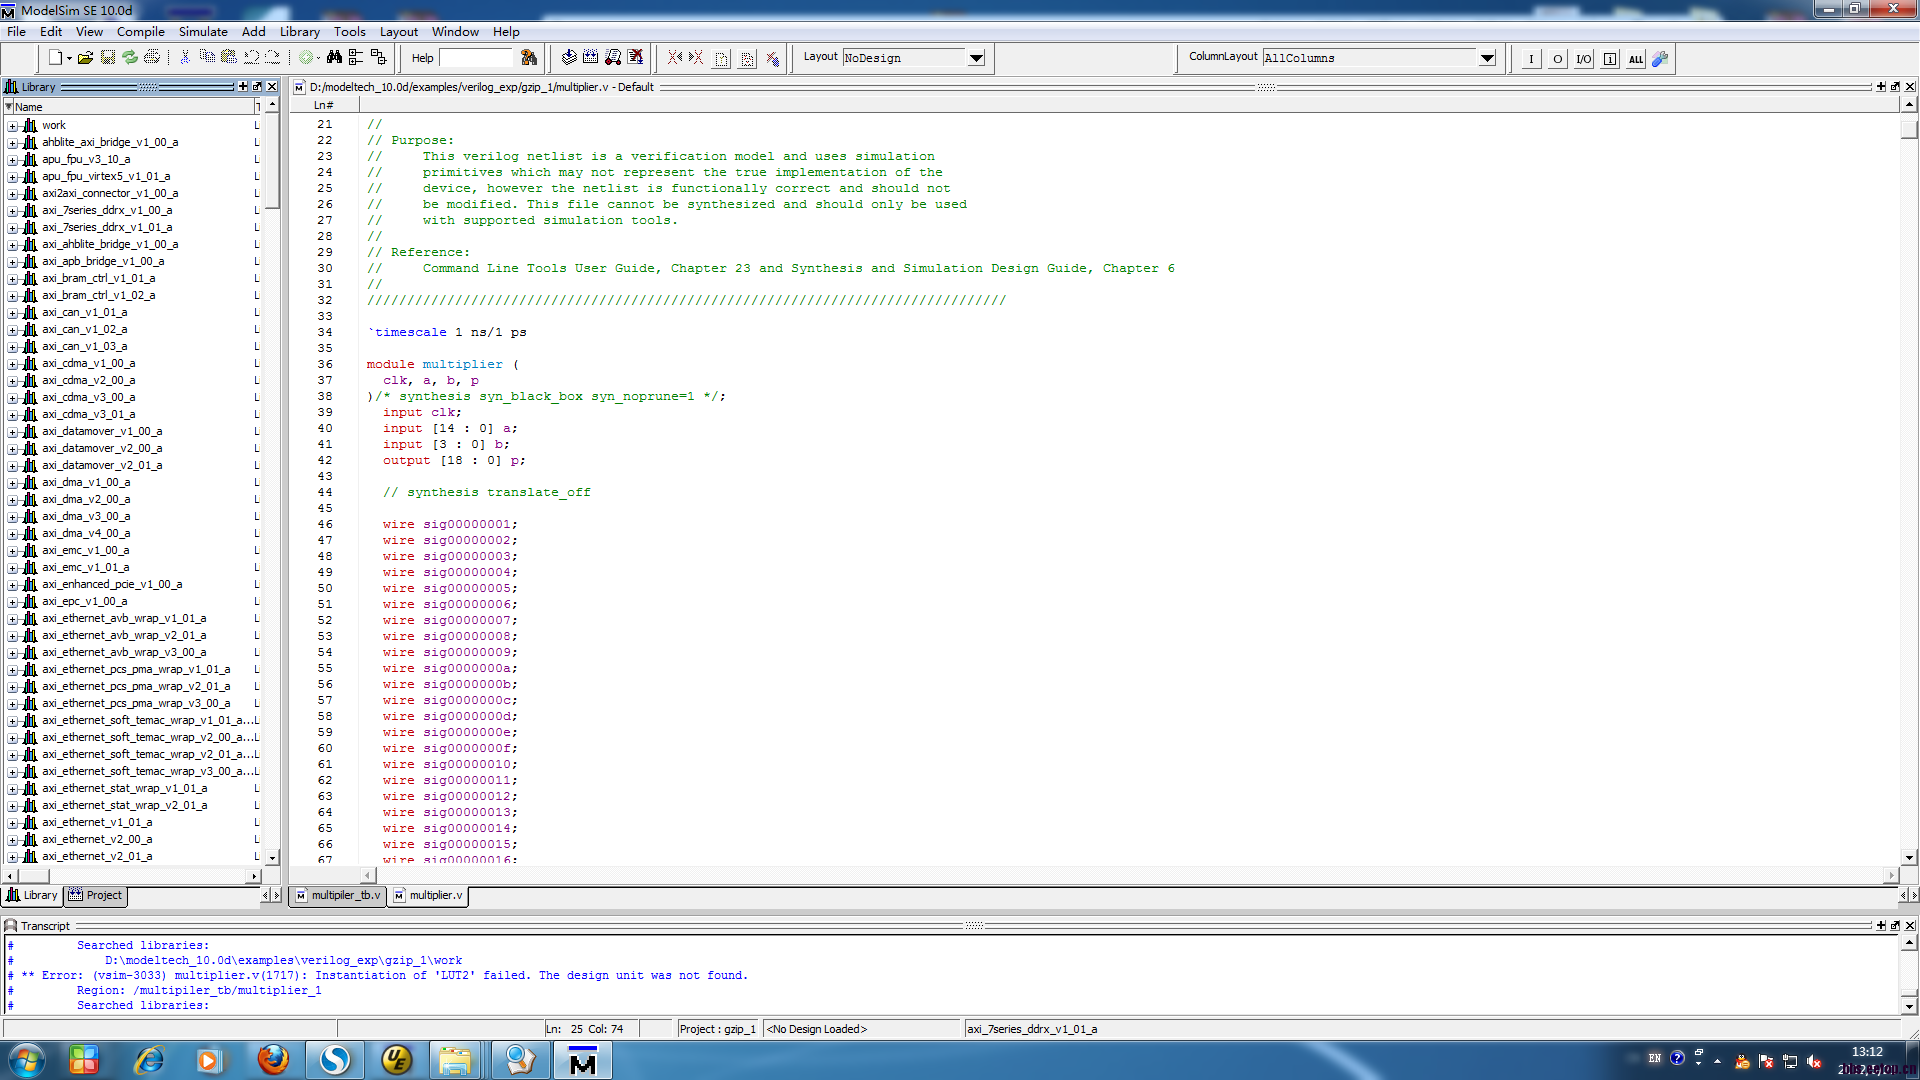Expand the work library tree node
The image size is (1920, 1080).
click(12, 126)
